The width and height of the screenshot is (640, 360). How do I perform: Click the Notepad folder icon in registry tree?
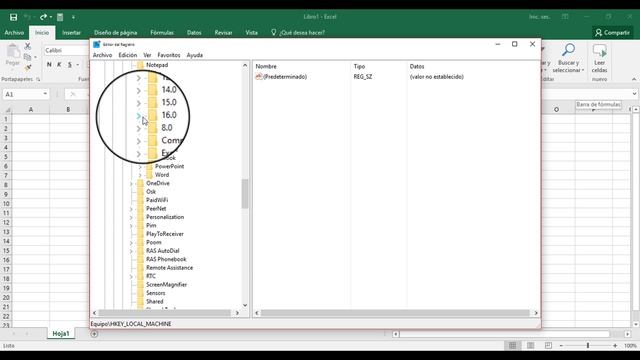(140, 65)
